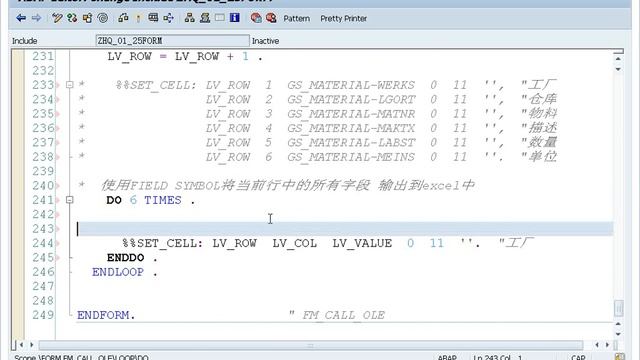Click GS_MATERIAL-MAKTX in the commented code

pos(351,128)
